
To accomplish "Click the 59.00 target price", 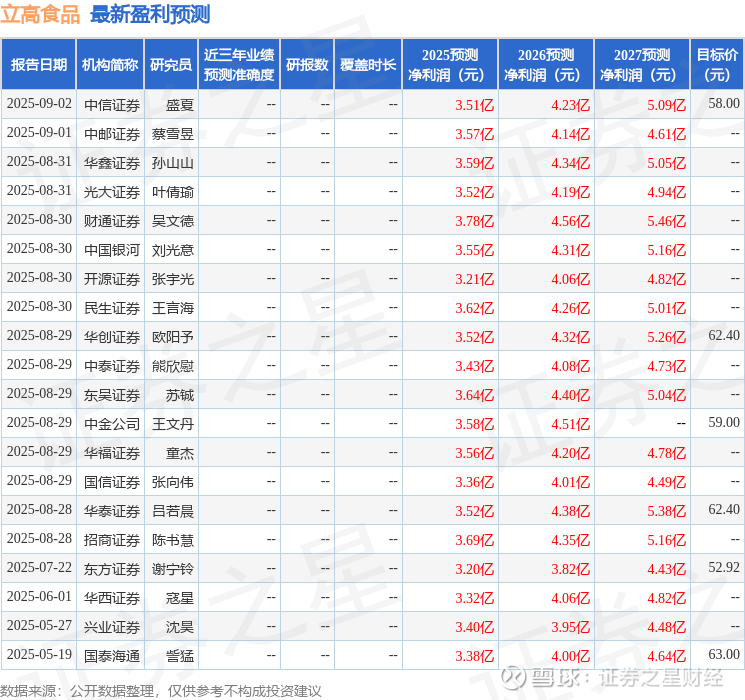I will pyautogui.click(x=724, y=422).
